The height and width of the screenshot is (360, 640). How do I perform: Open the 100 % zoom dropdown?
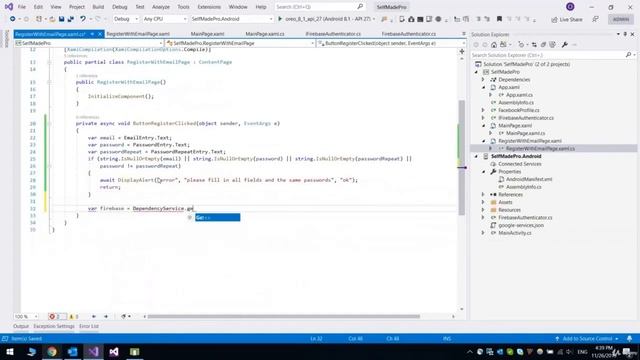(26, 316)
